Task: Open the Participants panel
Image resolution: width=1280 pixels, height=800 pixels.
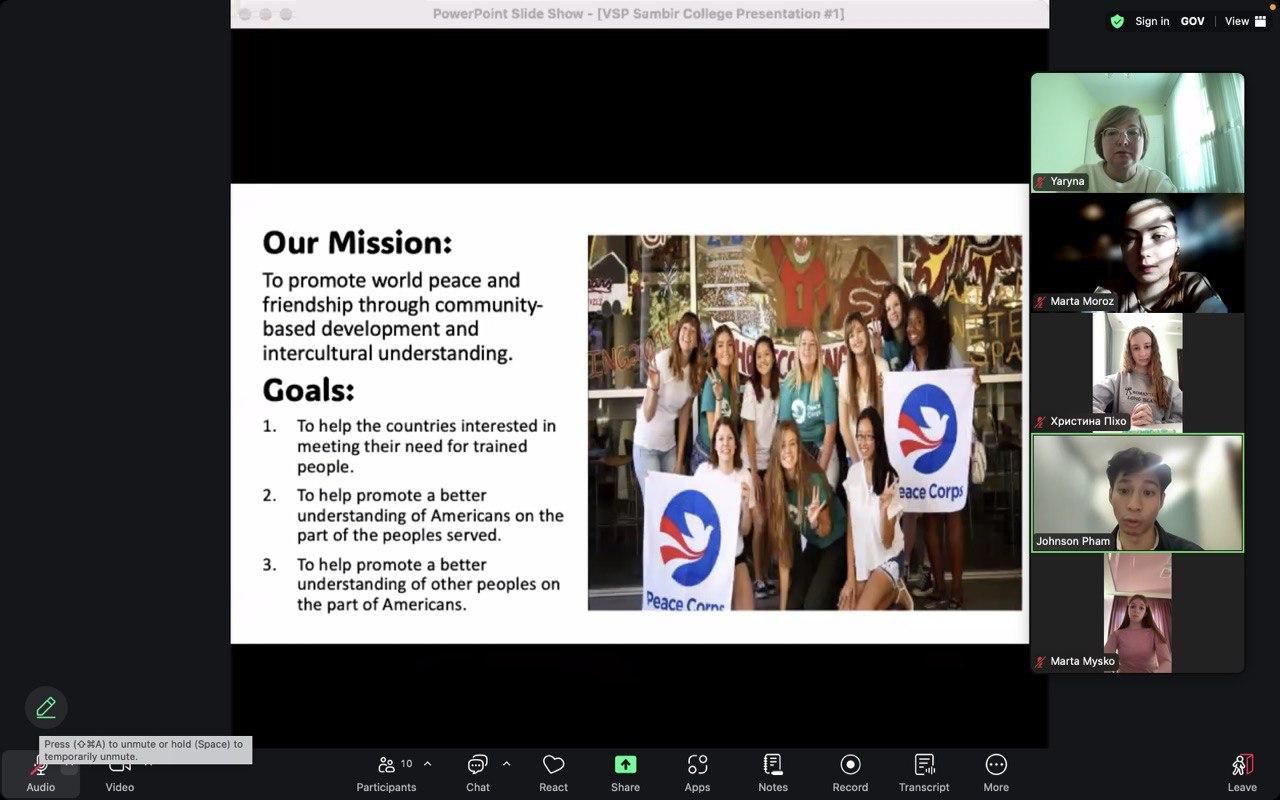Action: [x=386, y=773]
